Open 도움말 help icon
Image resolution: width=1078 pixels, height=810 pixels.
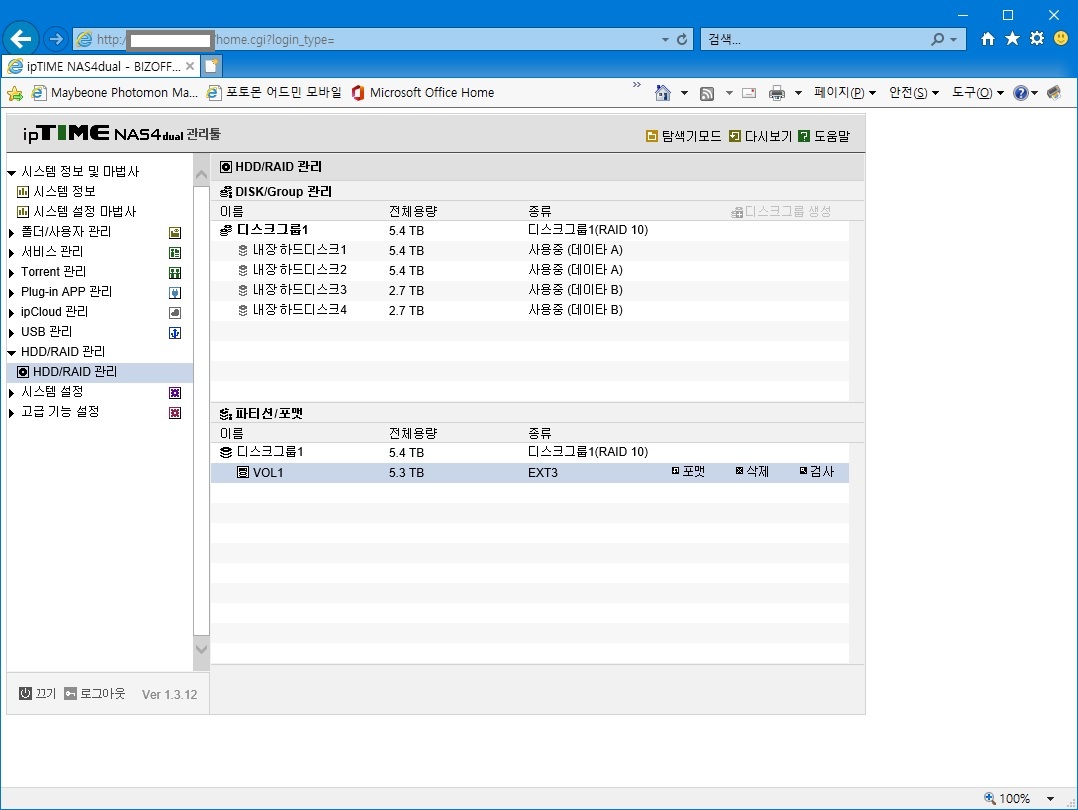(x=804, y=136)
